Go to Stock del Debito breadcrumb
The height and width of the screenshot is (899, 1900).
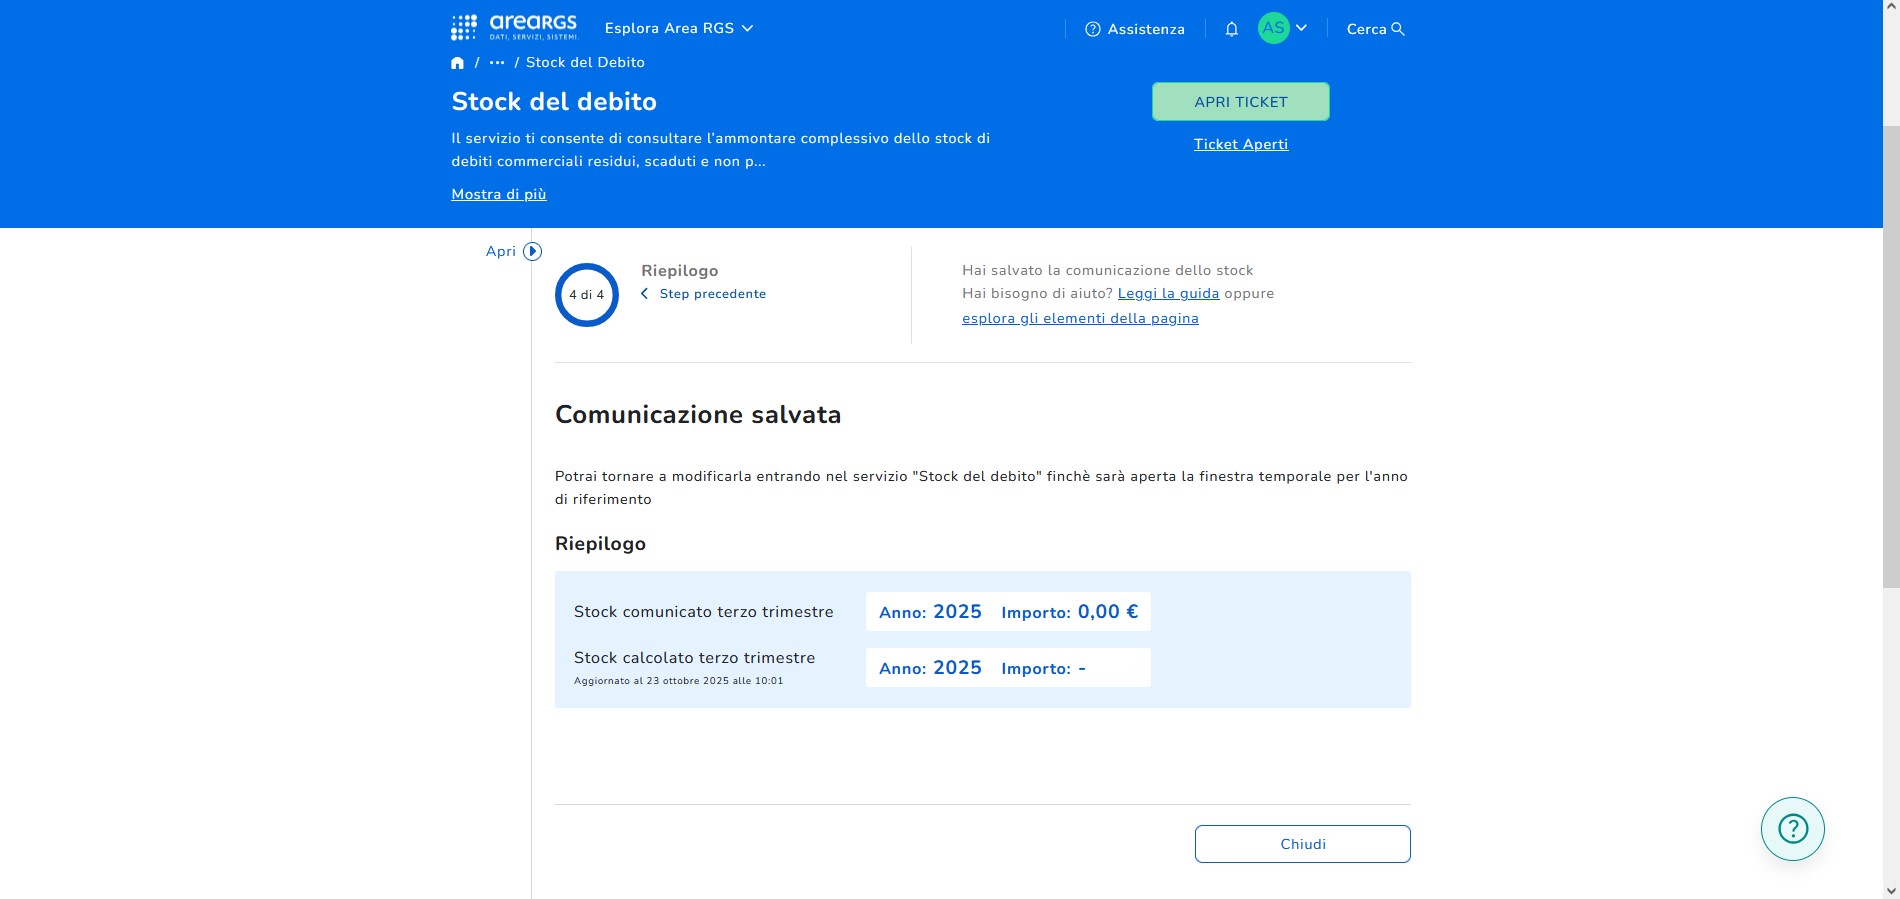pos(585,62)
